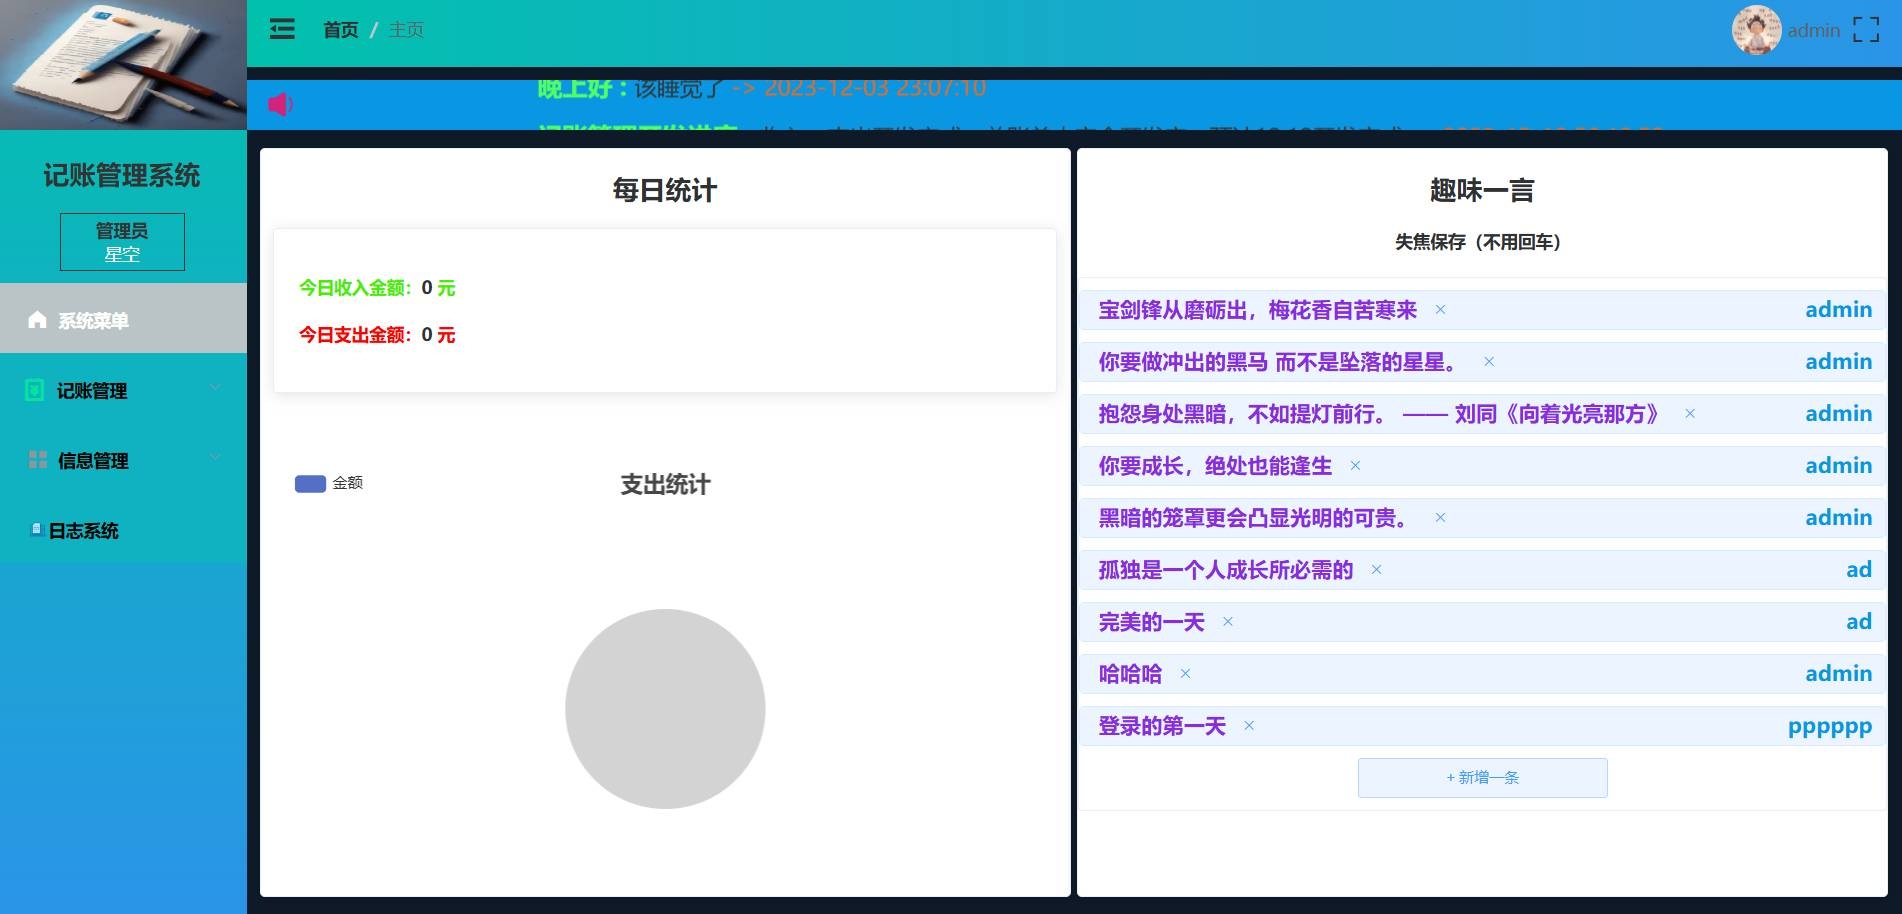The image size is (1902, 914).
Task: Click author admin on 宝剑锋从磨砺出 row
Action: tap(1838, 310)
